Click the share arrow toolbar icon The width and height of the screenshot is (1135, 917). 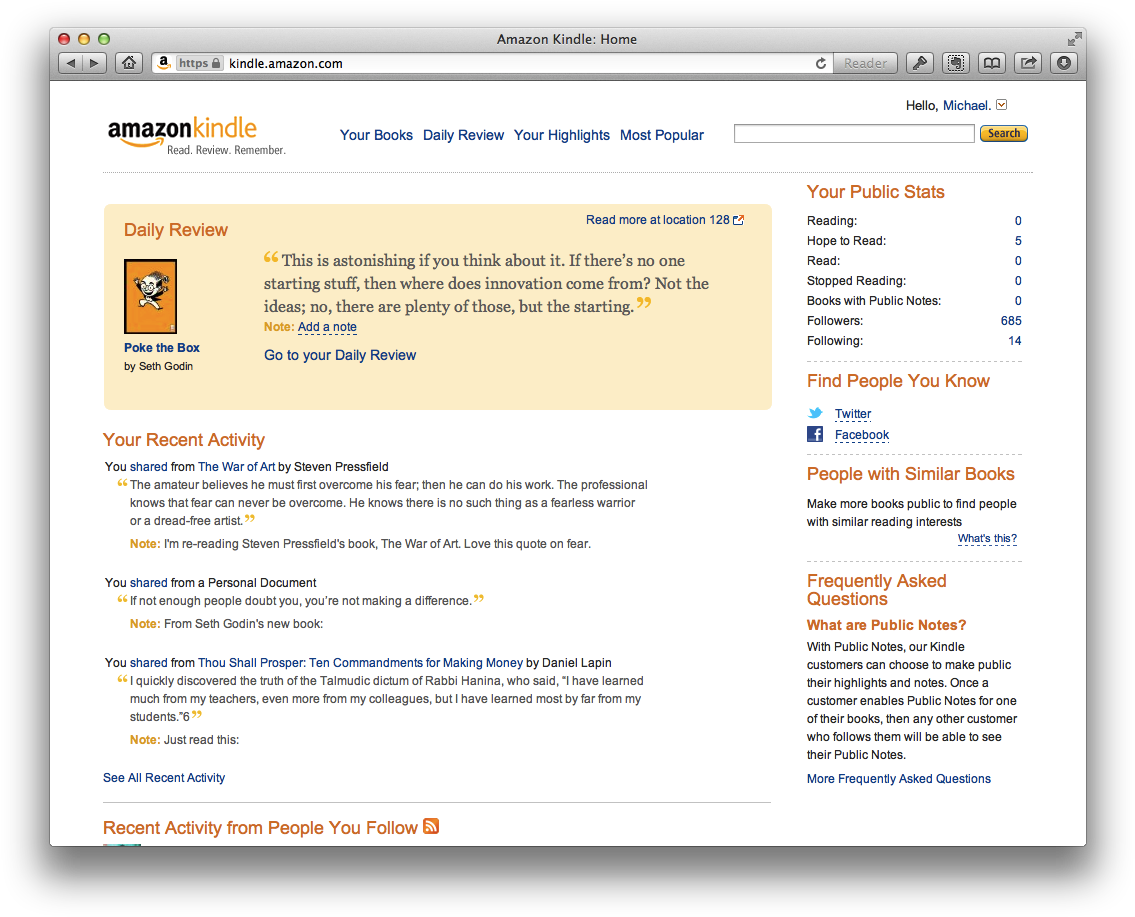[x=1028, y=63]
